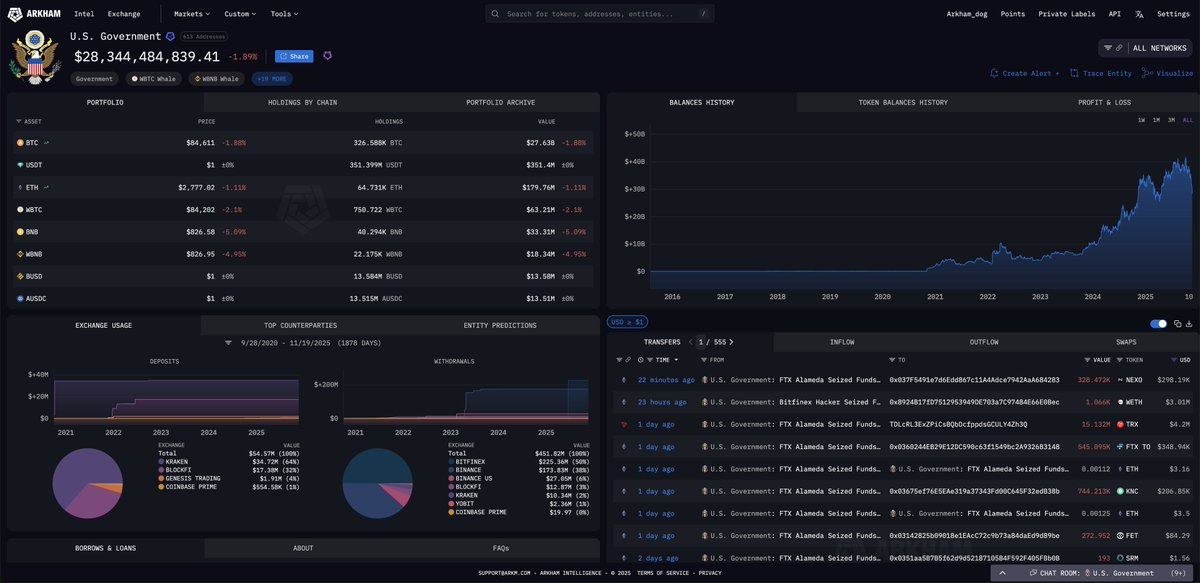Screen dimensions: 1200x583
Task: Select the 3M balance history range
Action: pos(1171,120)
